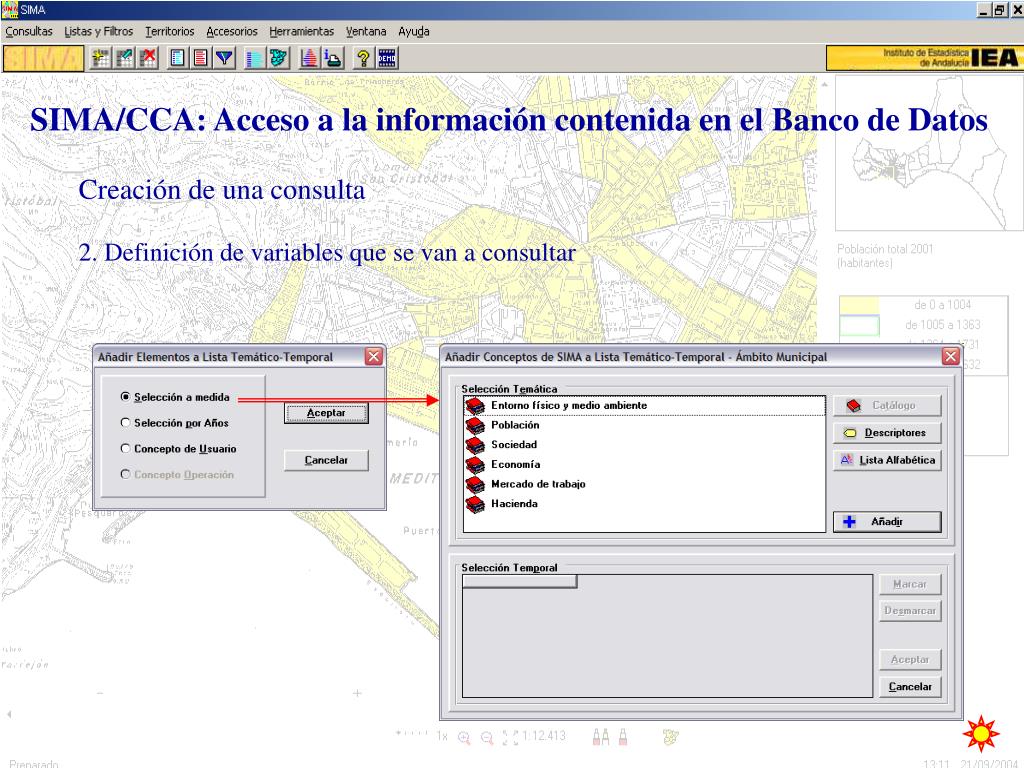The width and height of the screenshot is (1024, 768).
Task: Click the horizontal bar chart toolbar icon
Action: (254, 58)
